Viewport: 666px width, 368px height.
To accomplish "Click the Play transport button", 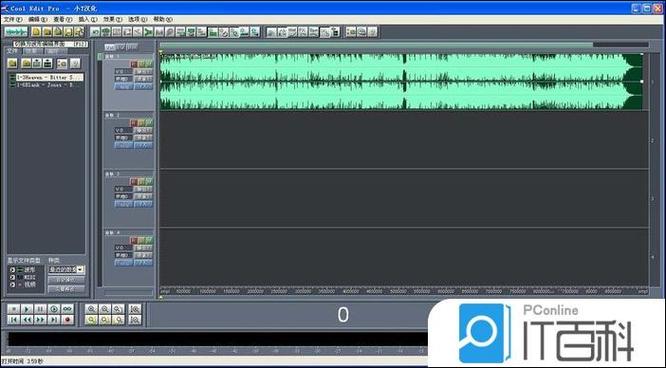I will (27, 309).
